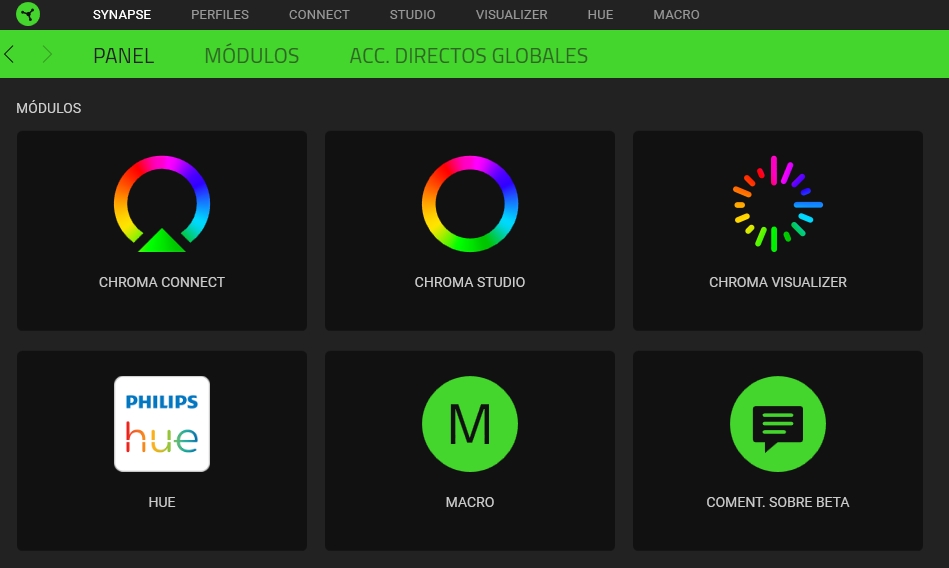
Task: Click the MÓDULOS section heading
Action: click(x=48, y=108)
